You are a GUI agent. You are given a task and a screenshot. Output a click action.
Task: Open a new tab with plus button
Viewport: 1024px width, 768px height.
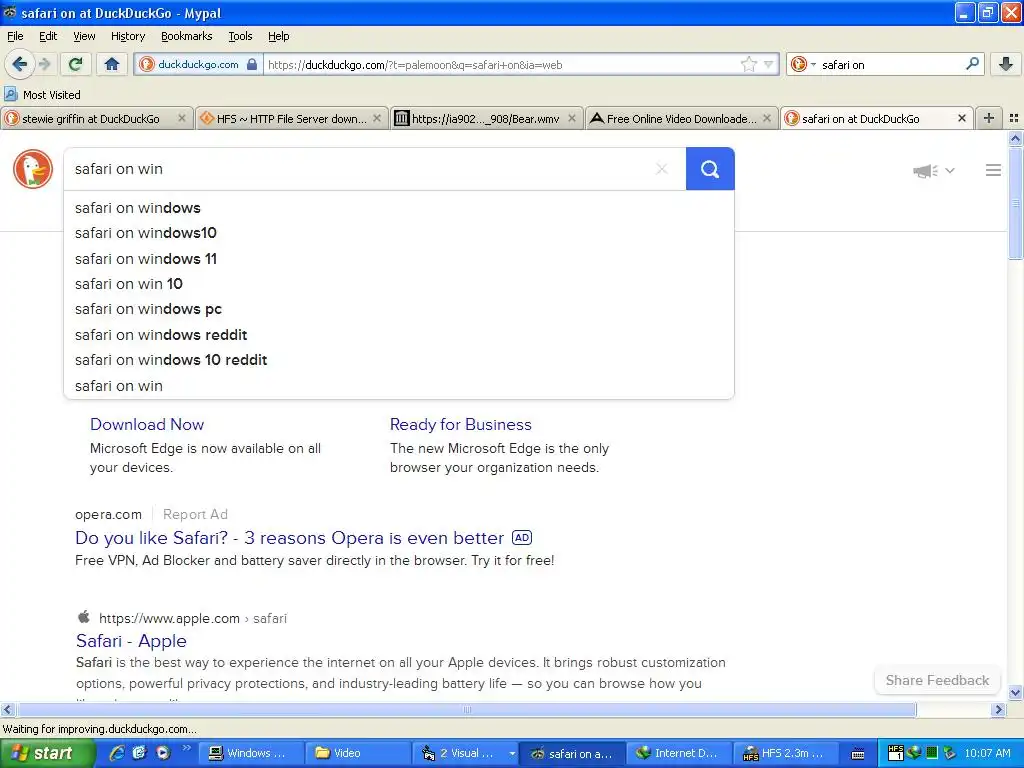tap(989, 118)
